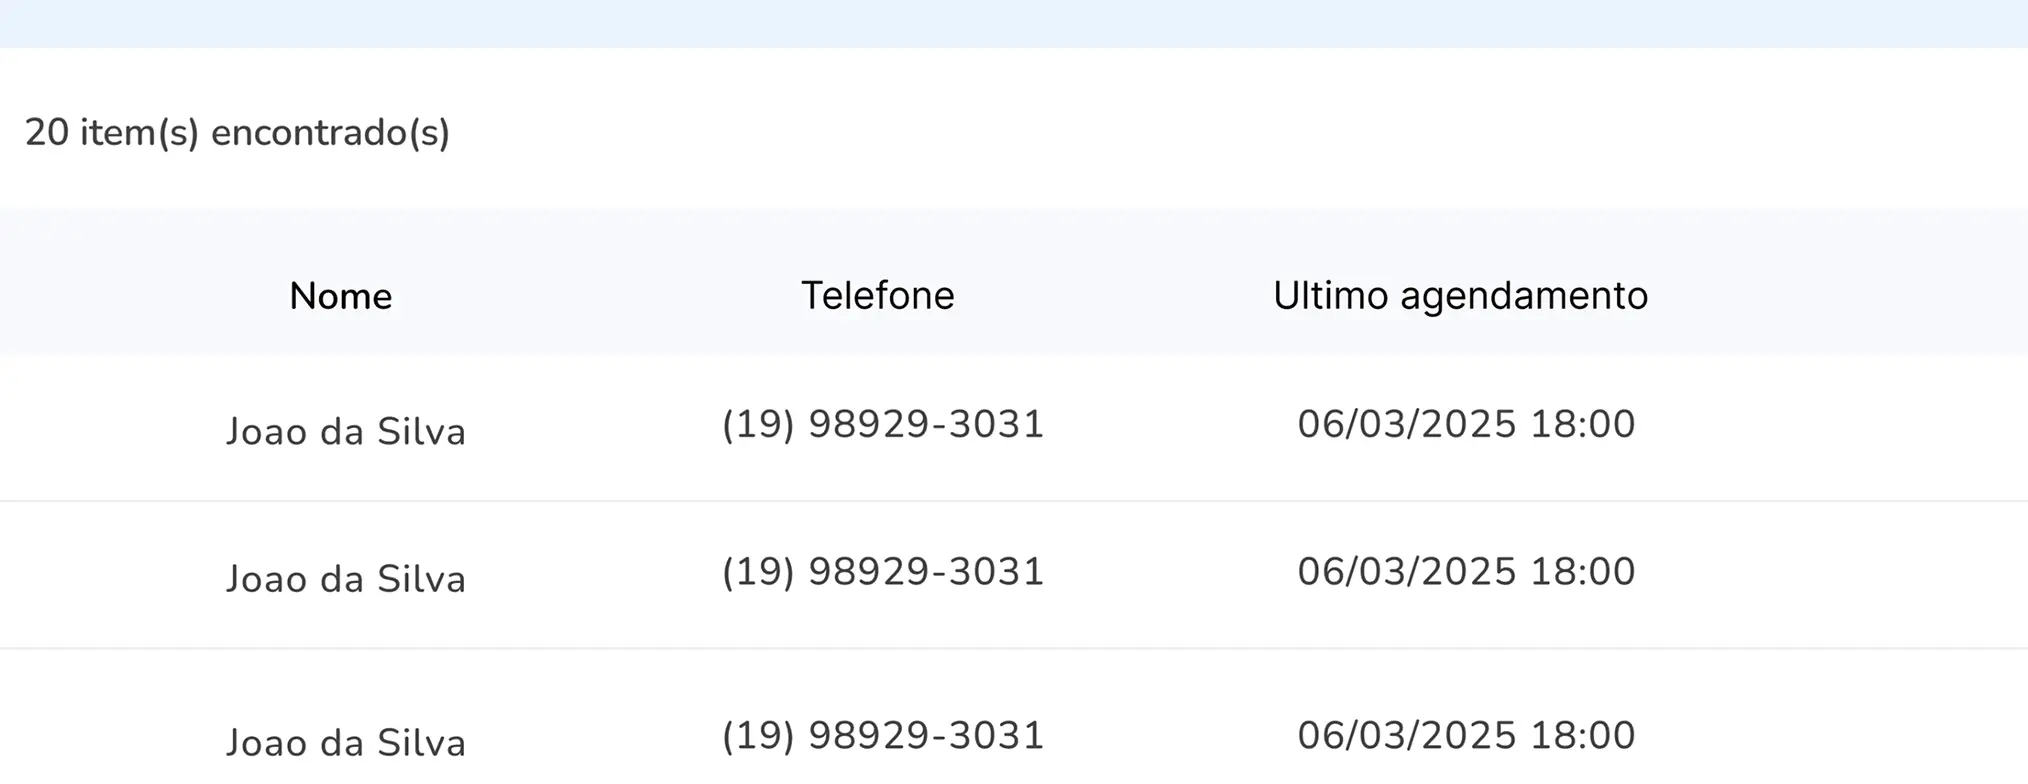Click appointment date 06/03/2025 18:00 in second row
2028x784 pixels.
click(1465, 570)
